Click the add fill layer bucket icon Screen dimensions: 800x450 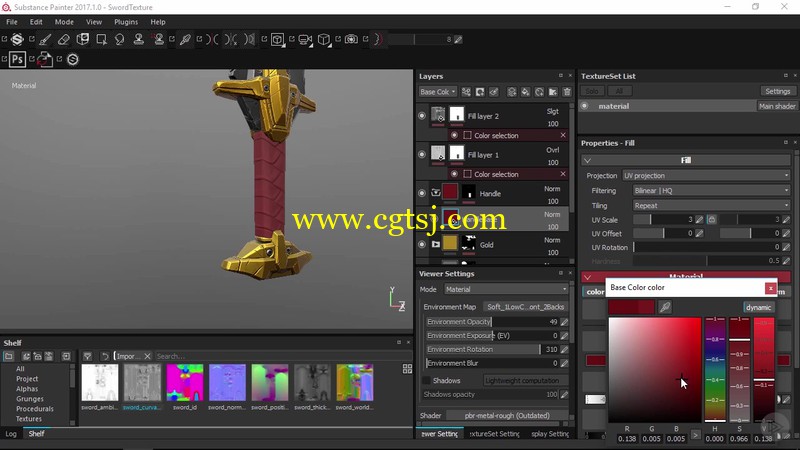click(525, 92)
